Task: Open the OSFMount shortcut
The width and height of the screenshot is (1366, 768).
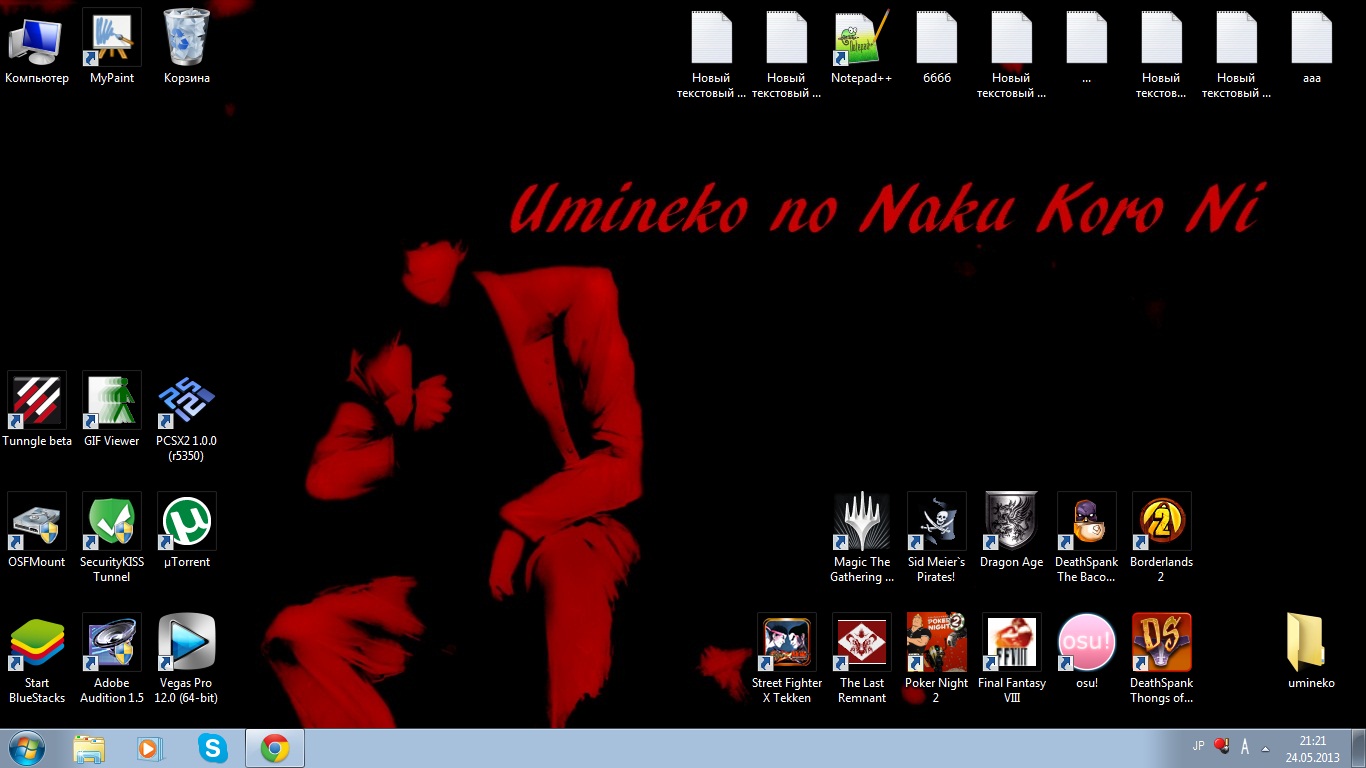Action: pyautogui.click(x=37, y=531)
